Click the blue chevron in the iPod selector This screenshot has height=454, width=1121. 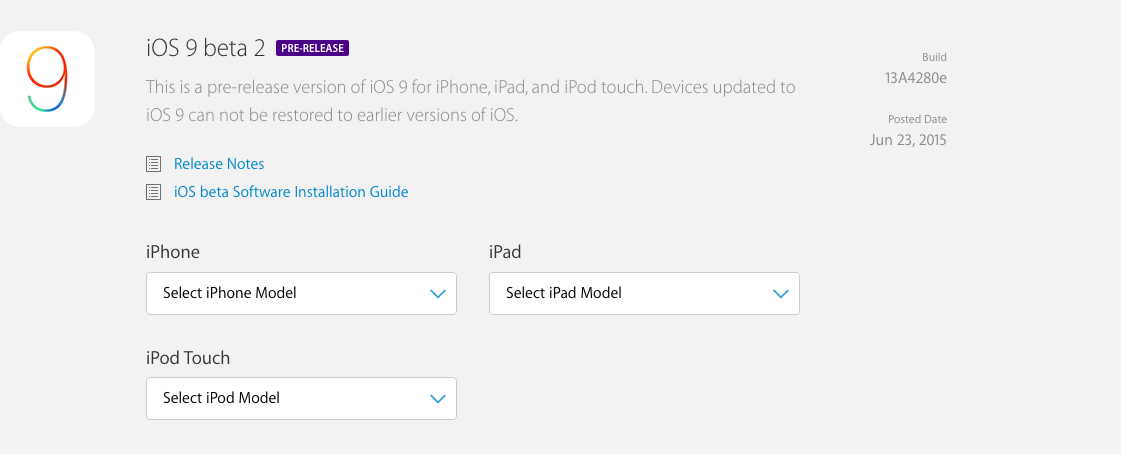click(x=437, y=399)
